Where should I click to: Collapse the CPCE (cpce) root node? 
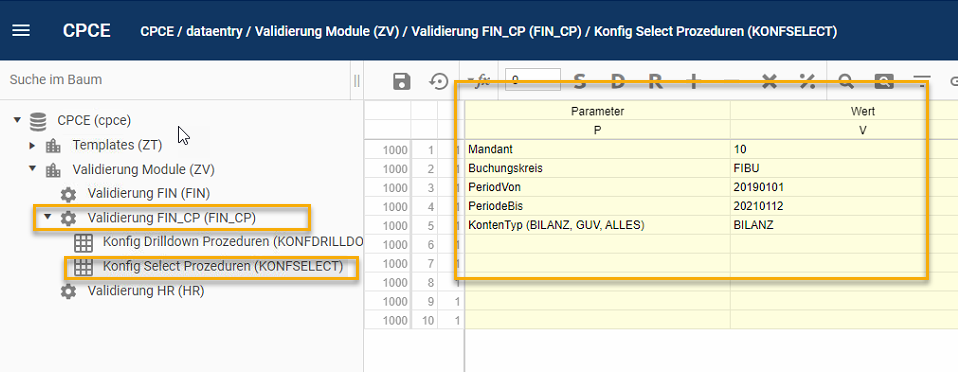tap(17, 120)
